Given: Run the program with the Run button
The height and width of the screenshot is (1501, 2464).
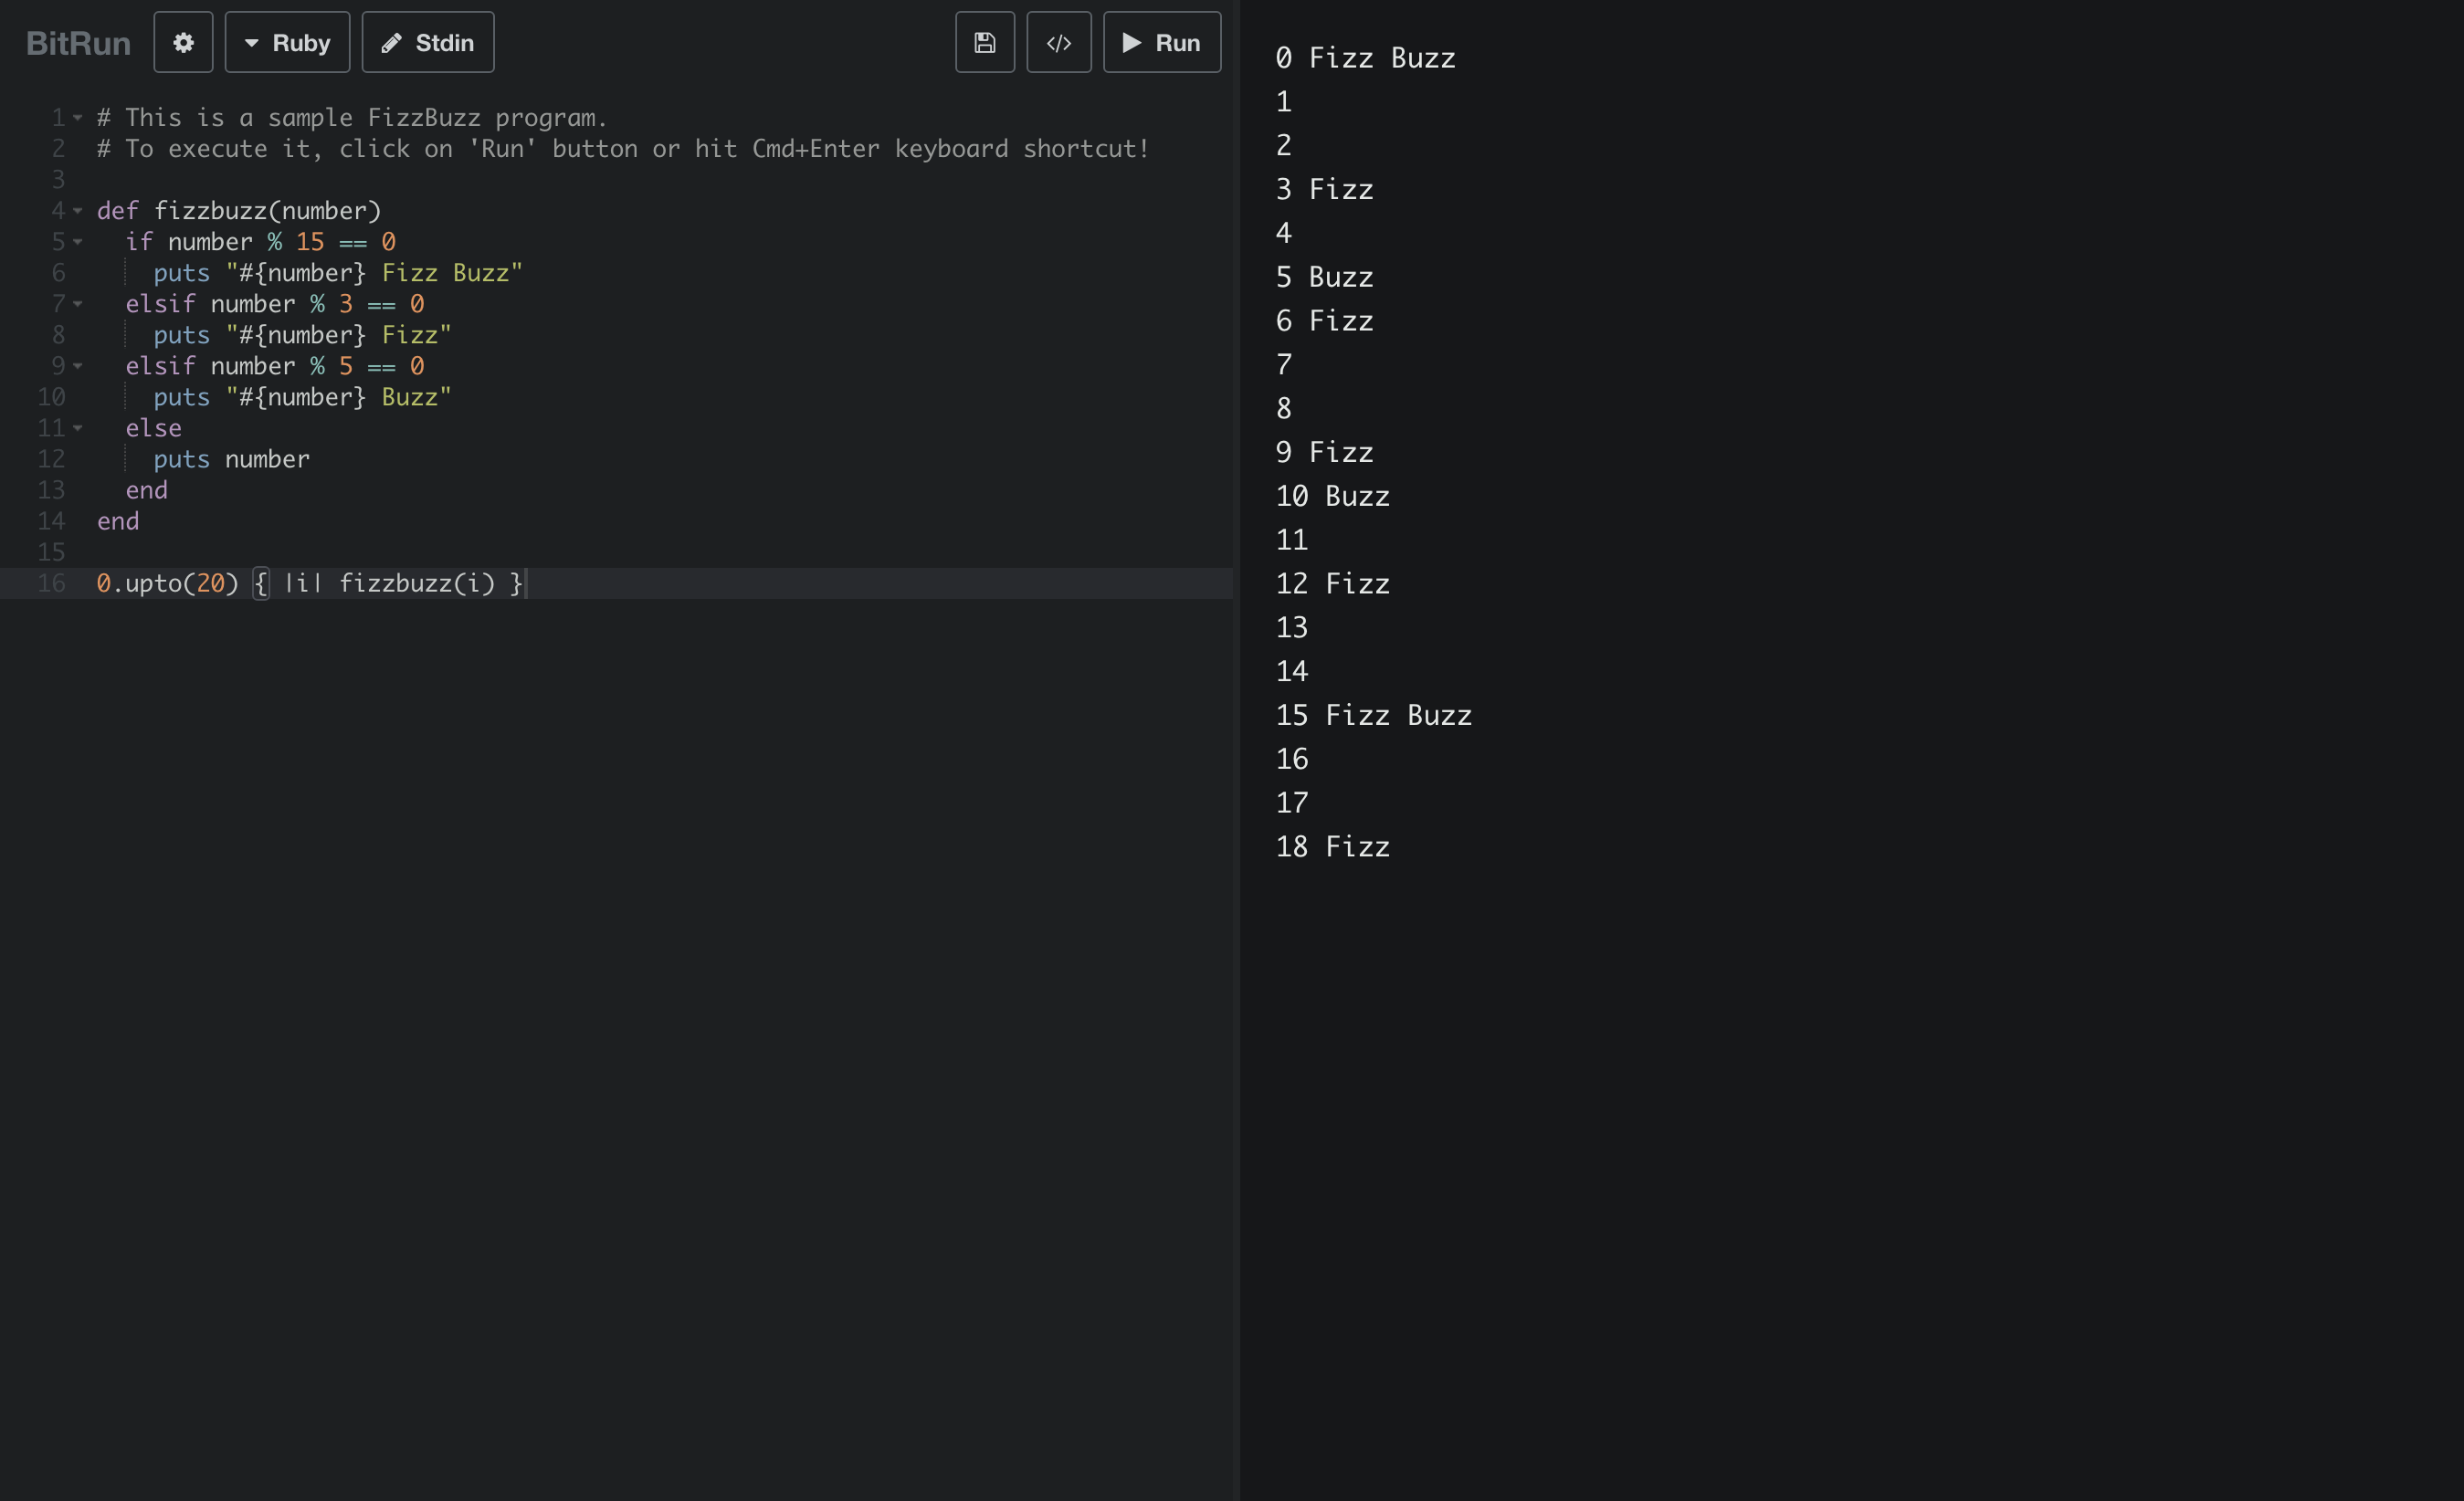Looking at the screenshot, I should (1161, 42).
